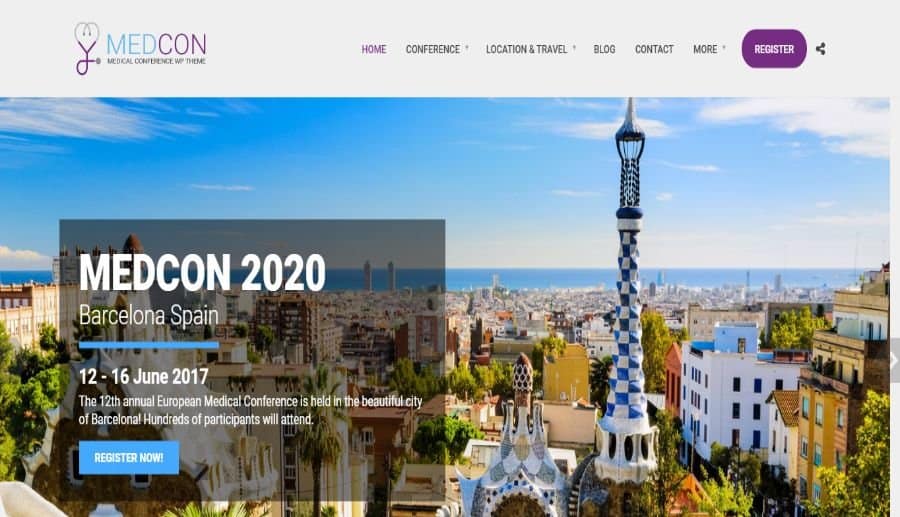Open the share icon beside Register
This screenshot has height=517, width=900.
click(821, 49)
